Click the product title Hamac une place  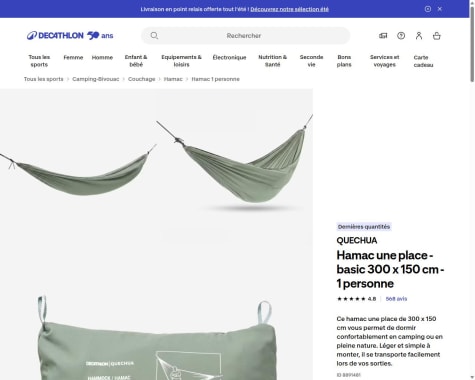pos(390,269)
